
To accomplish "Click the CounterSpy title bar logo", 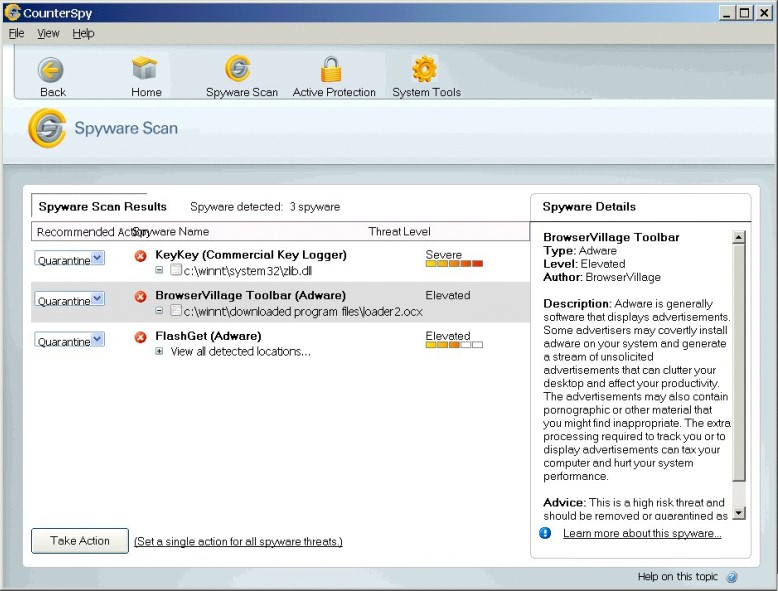I will point(12,12).
